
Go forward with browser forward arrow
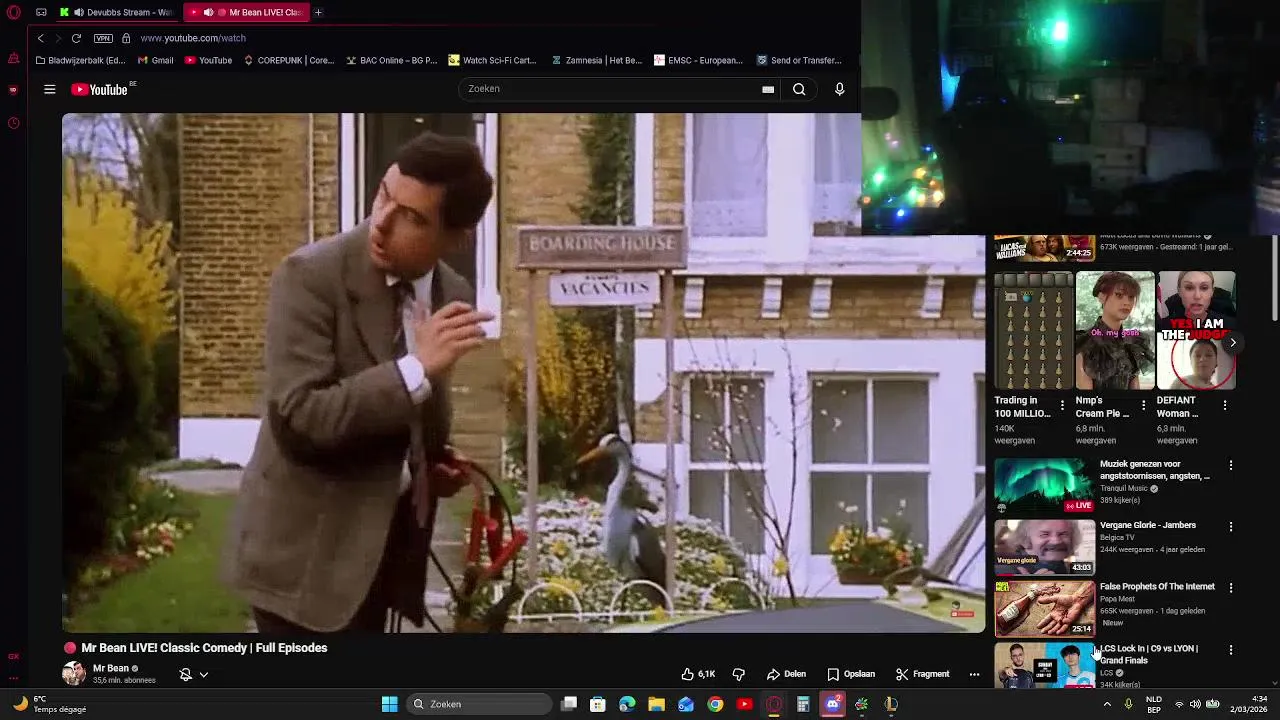[x=57, y=38]
